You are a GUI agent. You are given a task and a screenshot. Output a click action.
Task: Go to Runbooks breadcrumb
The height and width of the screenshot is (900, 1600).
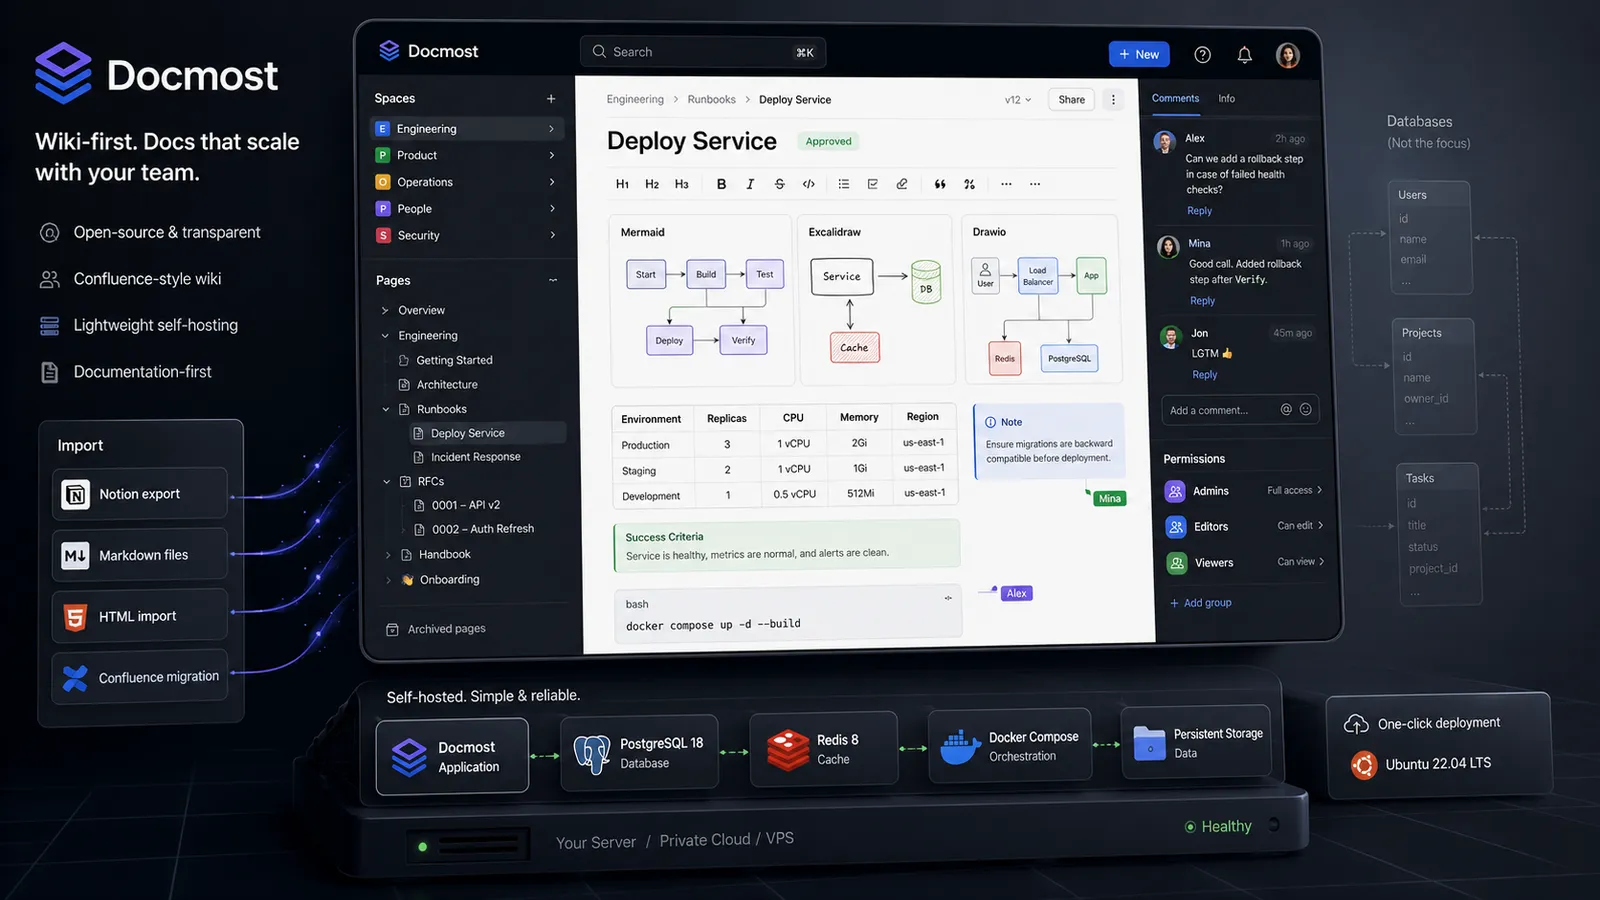[x=711, y=99]
